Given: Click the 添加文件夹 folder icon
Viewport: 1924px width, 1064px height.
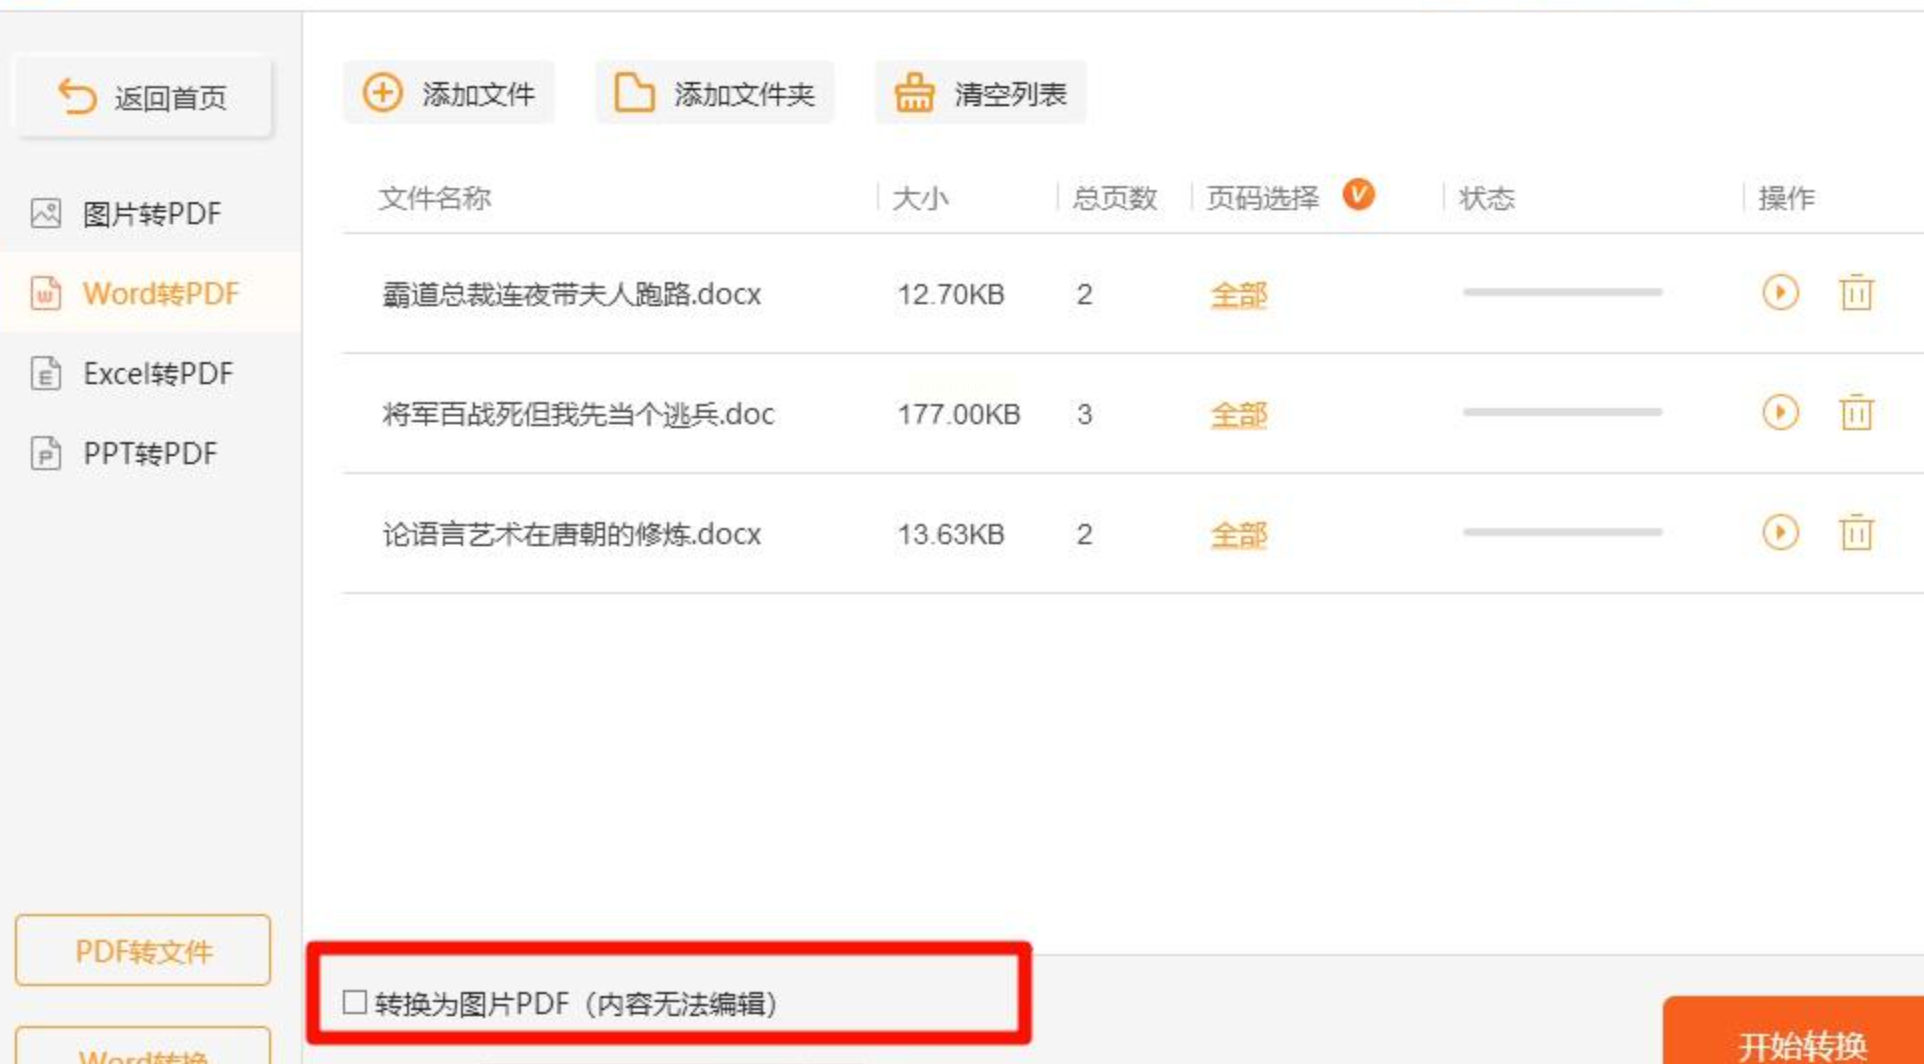Looking at the screenshot, I should (x=634, y=93).
